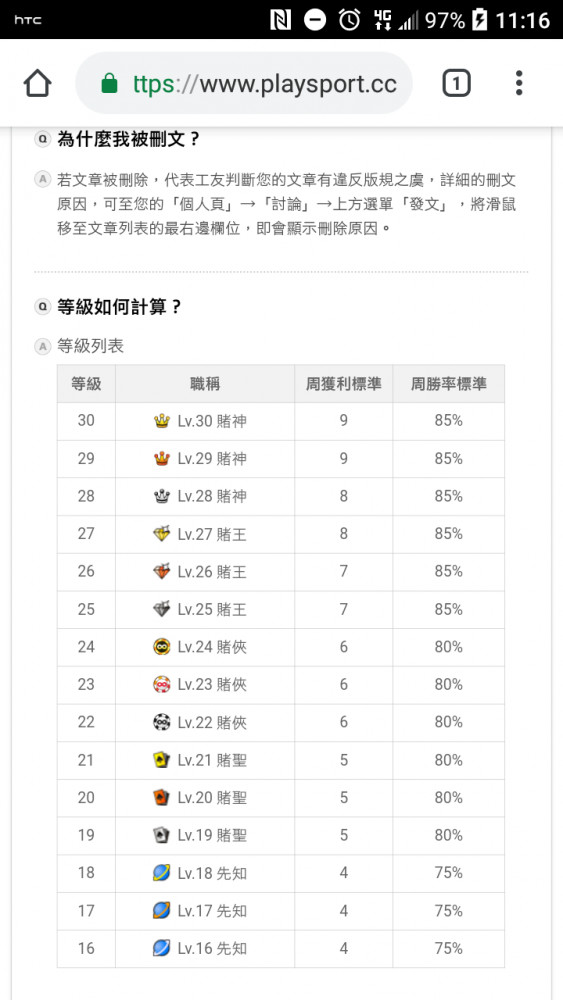Click the orange crown Lv.29 icon

click(162, 459)
